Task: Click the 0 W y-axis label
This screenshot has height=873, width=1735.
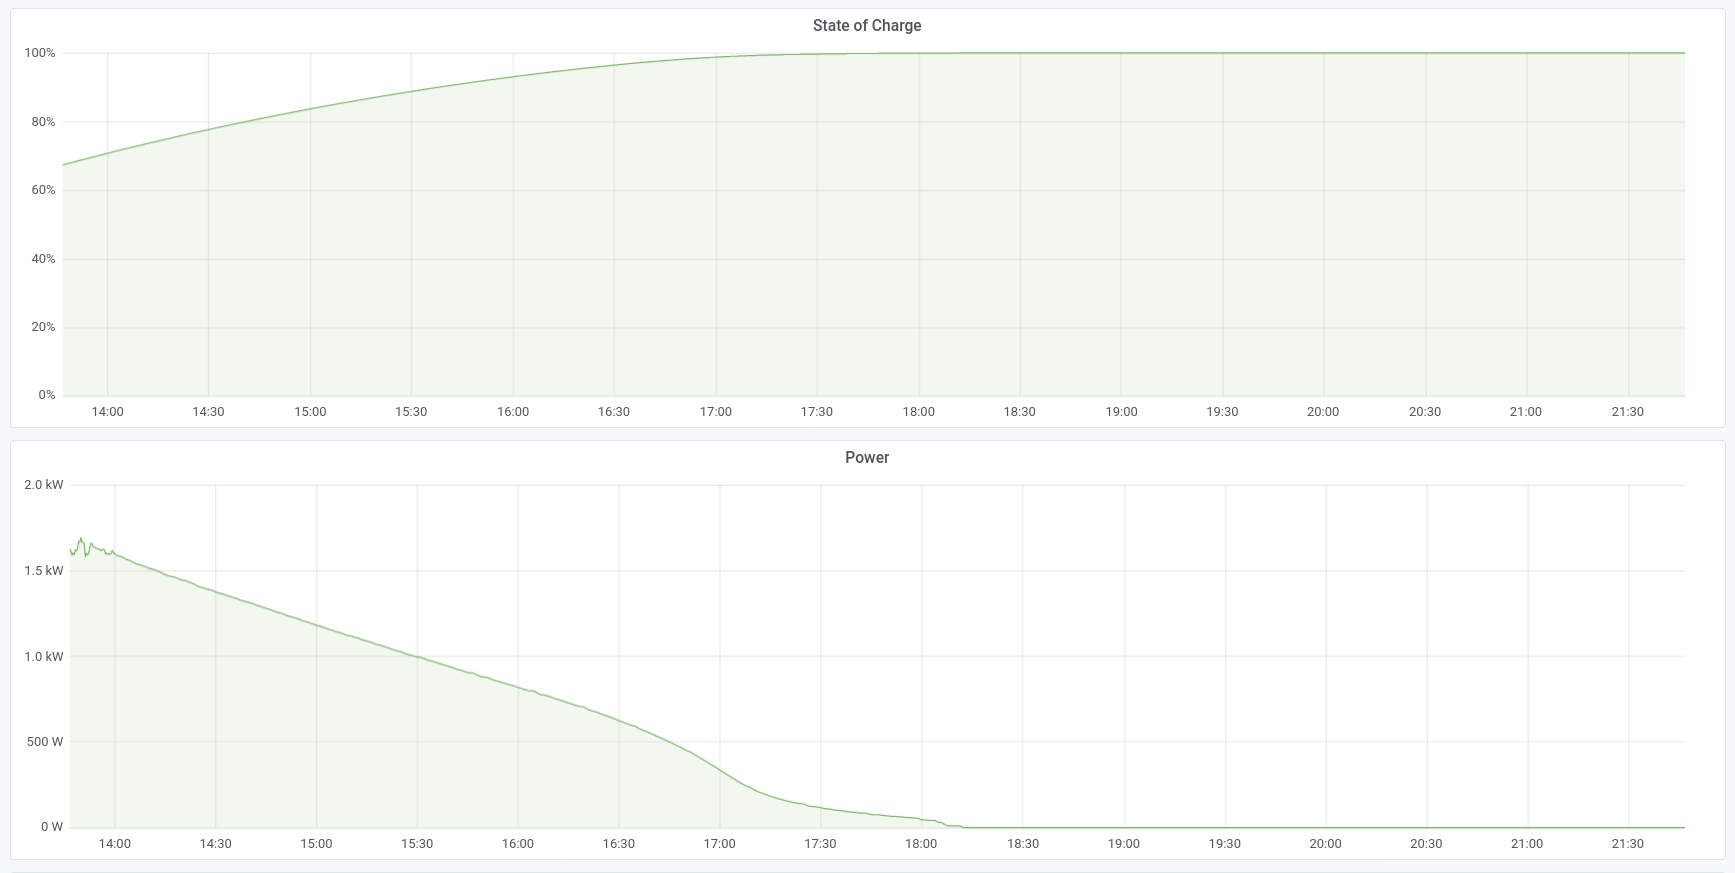Action: tap(51, 827)
